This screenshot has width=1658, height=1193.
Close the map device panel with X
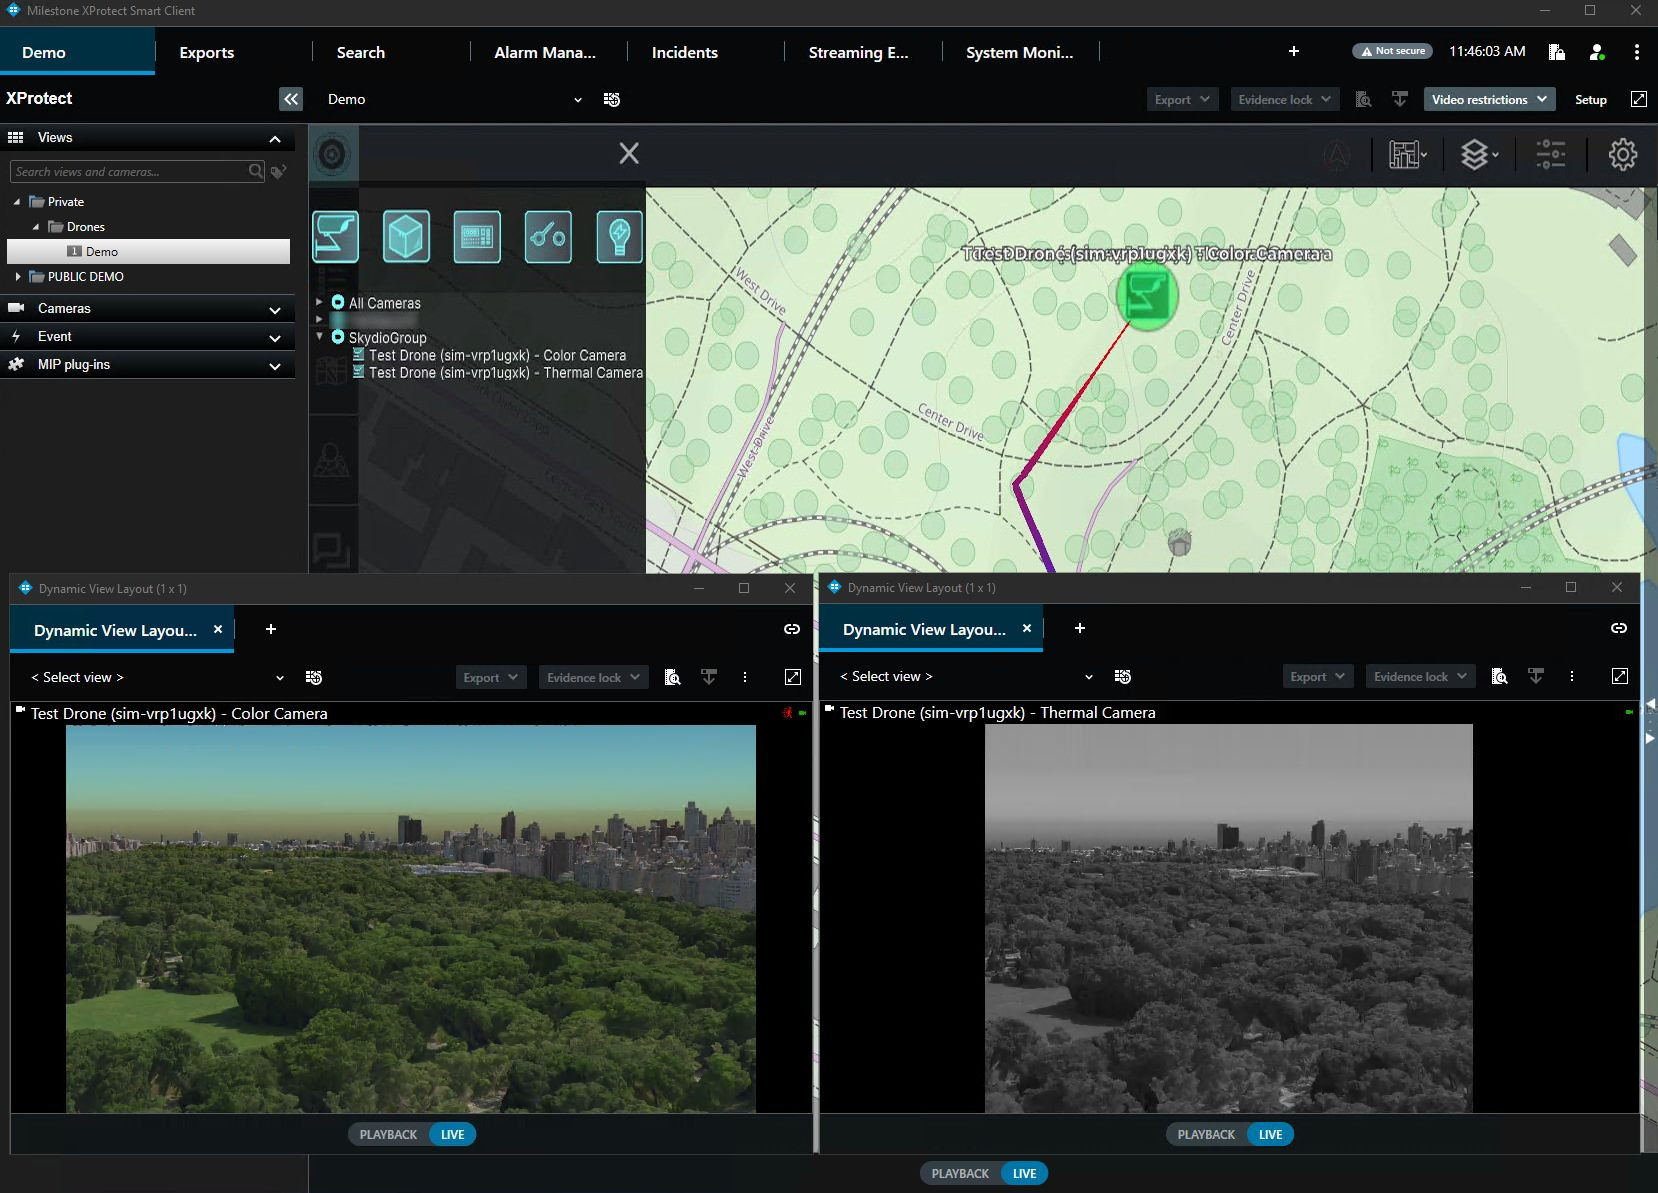[x=629, y=153]
